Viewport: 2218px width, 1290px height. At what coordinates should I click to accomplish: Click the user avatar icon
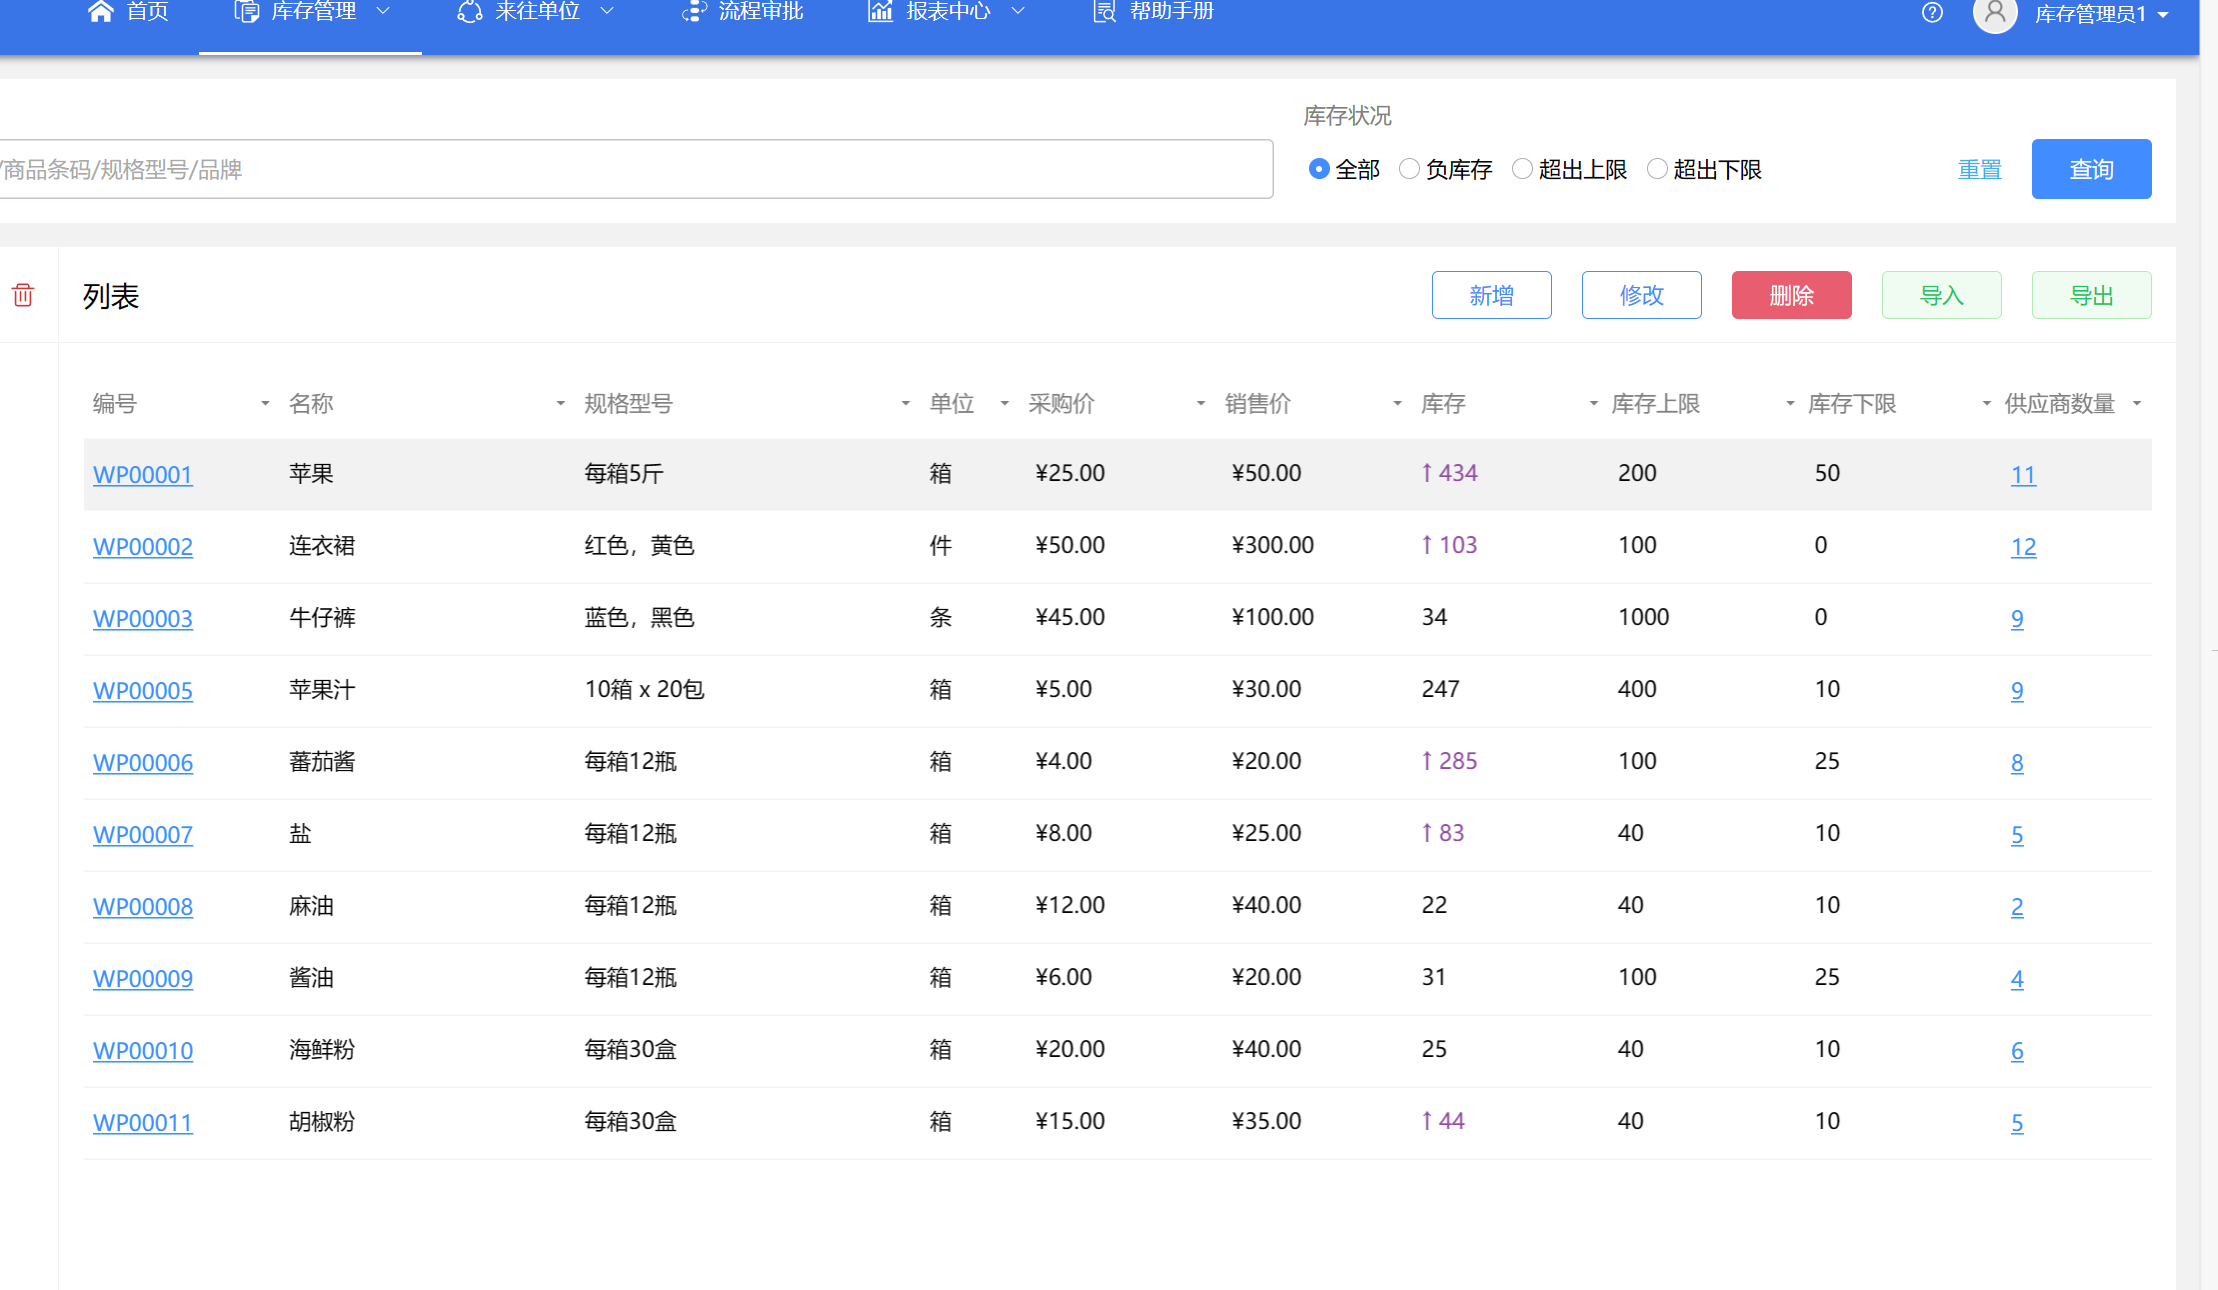coord(1995,14)
